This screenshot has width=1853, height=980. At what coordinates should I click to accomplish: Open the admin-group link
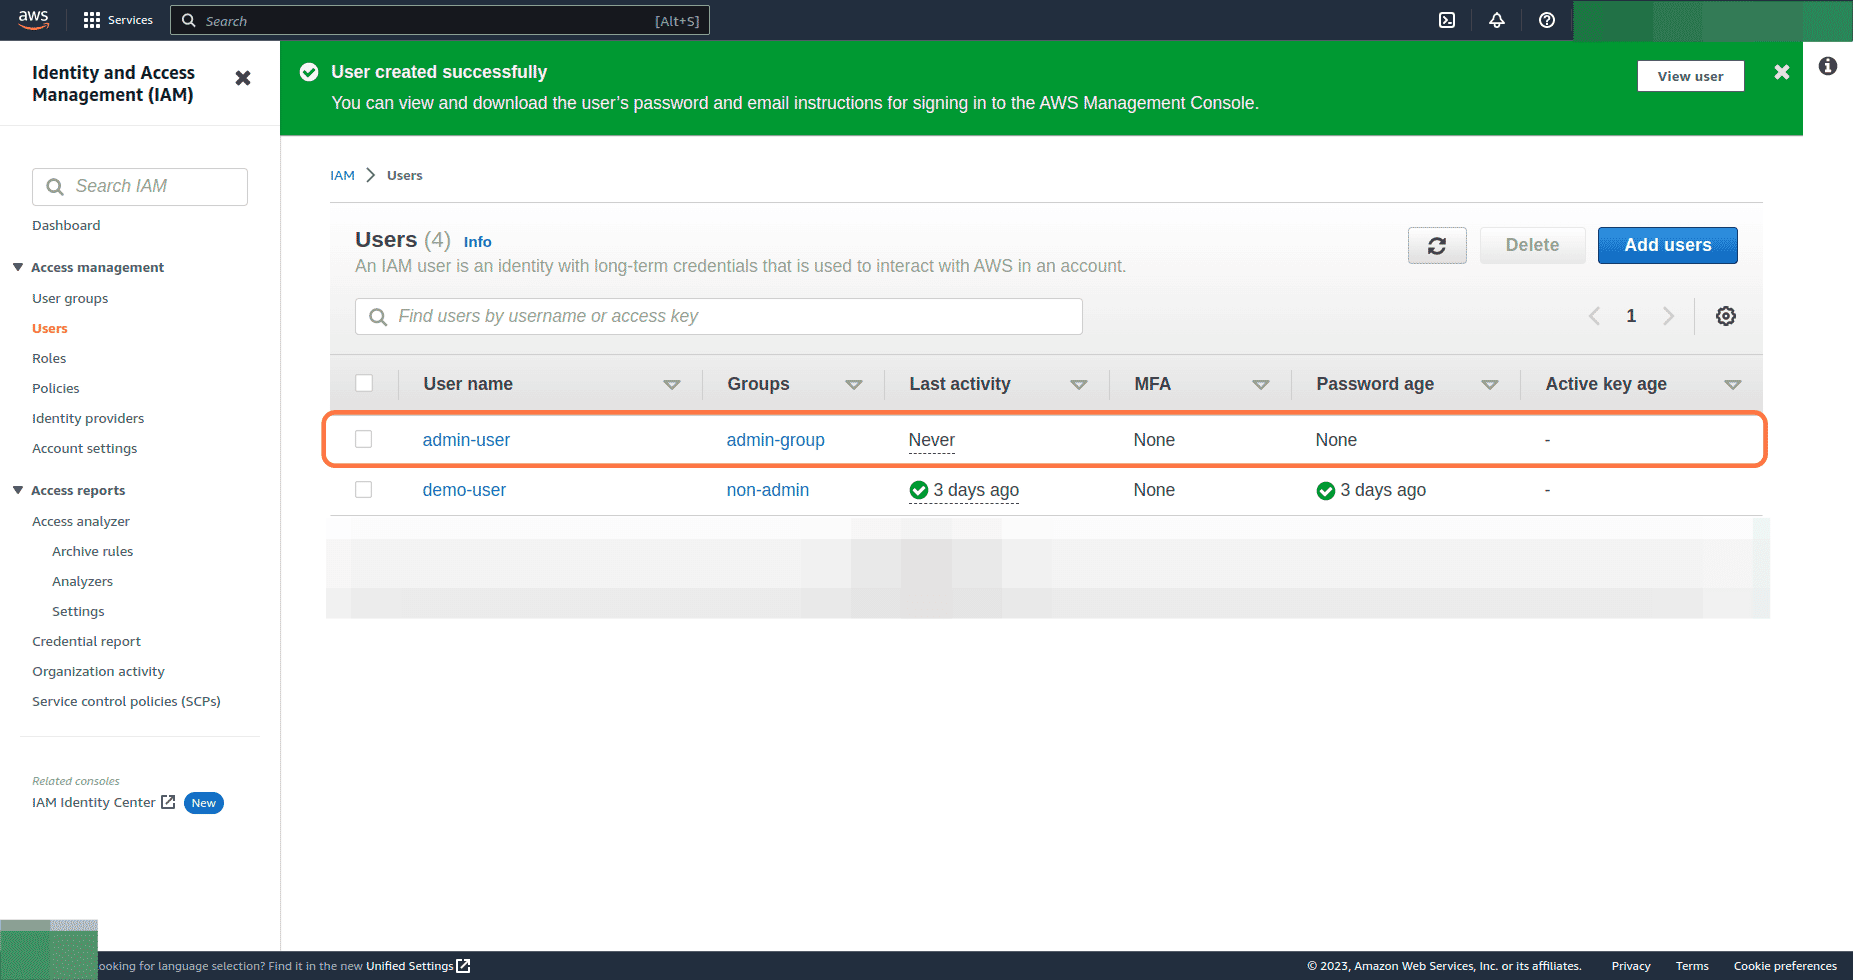point(776,440)
